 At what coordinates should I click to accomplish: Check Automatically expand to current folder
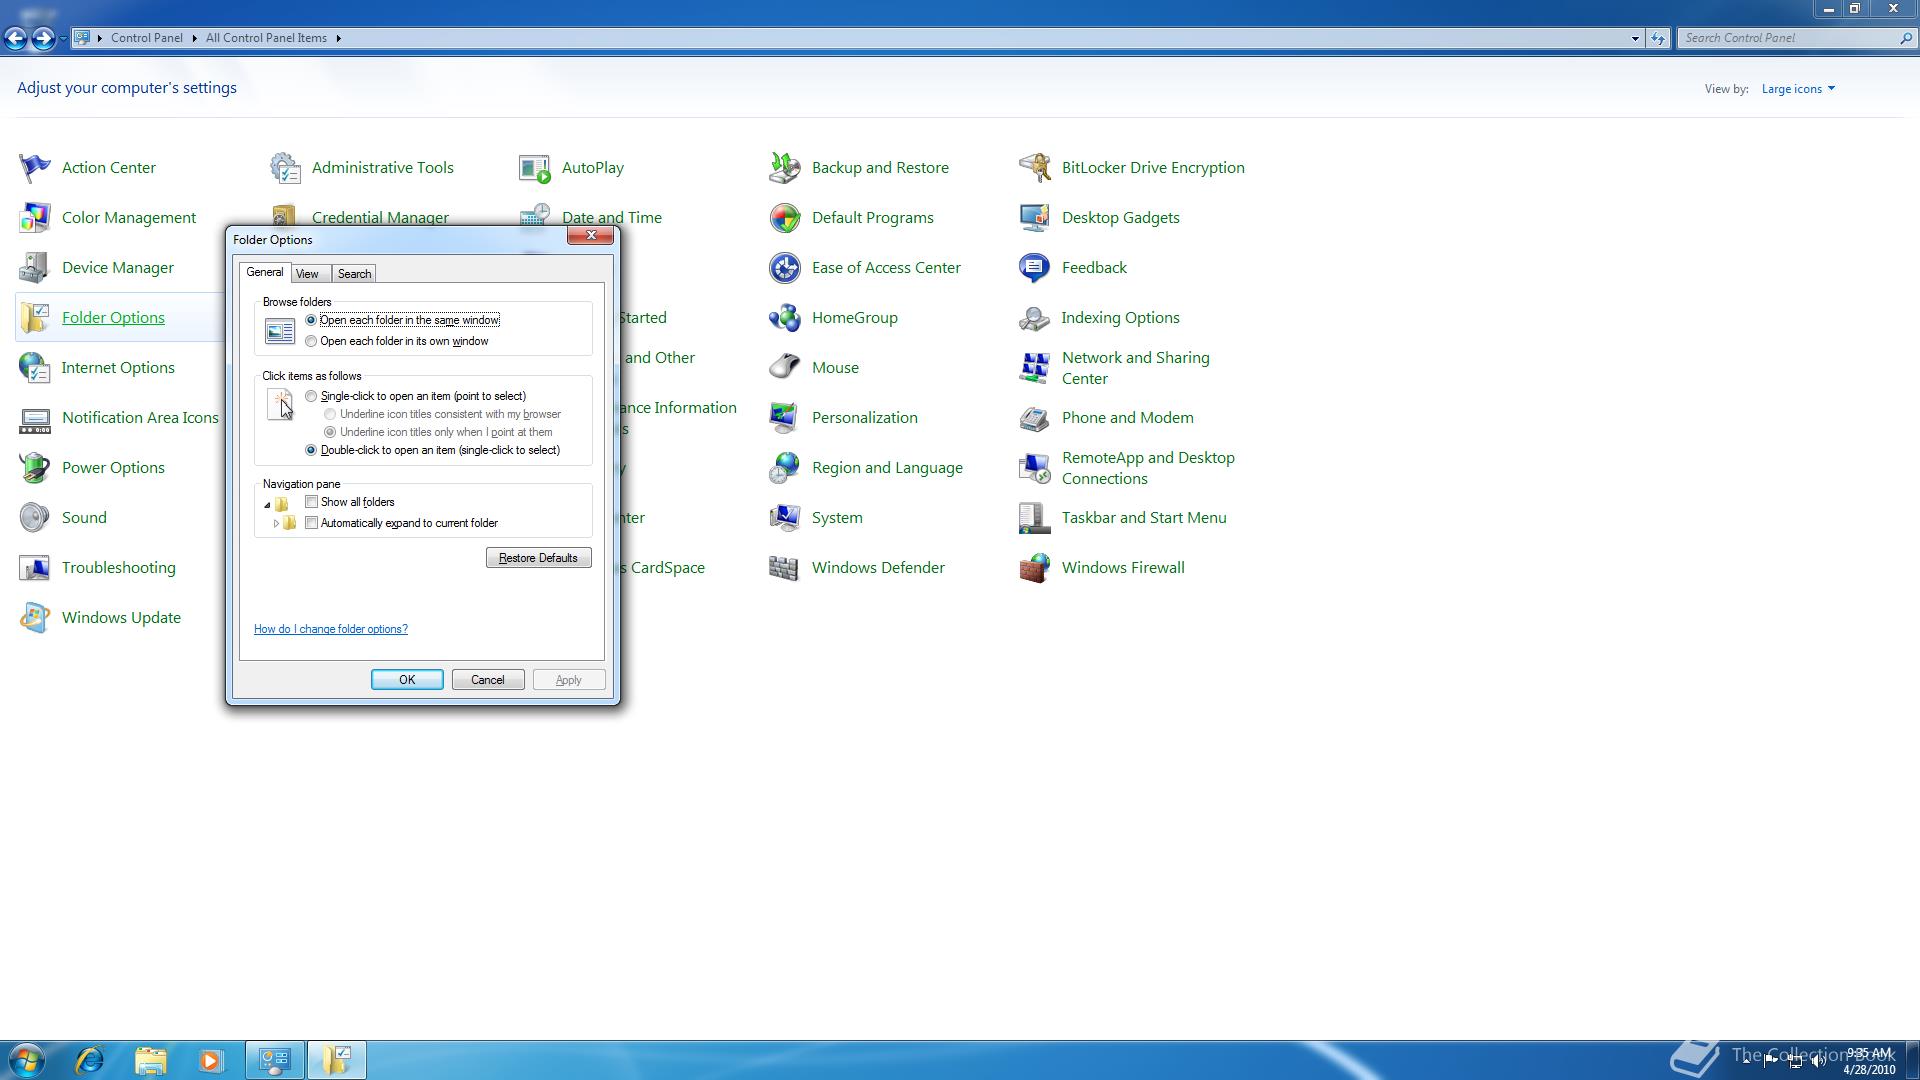(312, 523)
